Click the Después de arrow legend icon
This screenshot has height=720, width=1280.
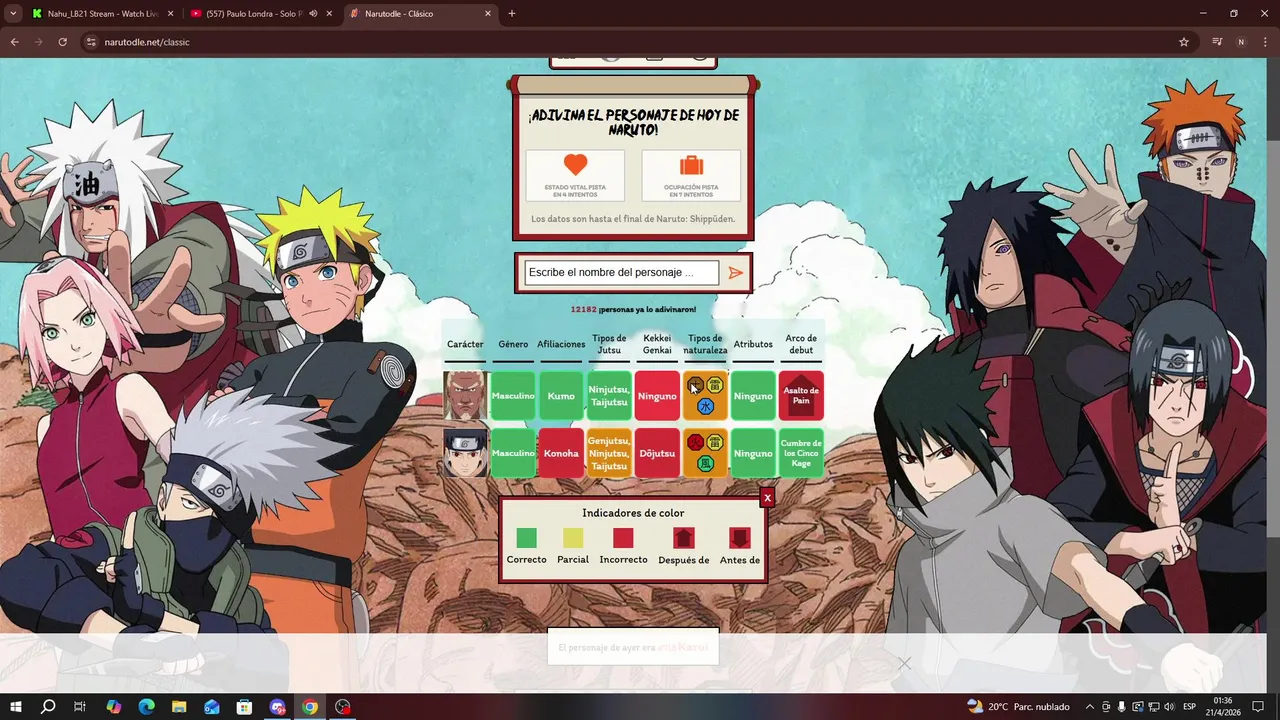pos(684,538)
